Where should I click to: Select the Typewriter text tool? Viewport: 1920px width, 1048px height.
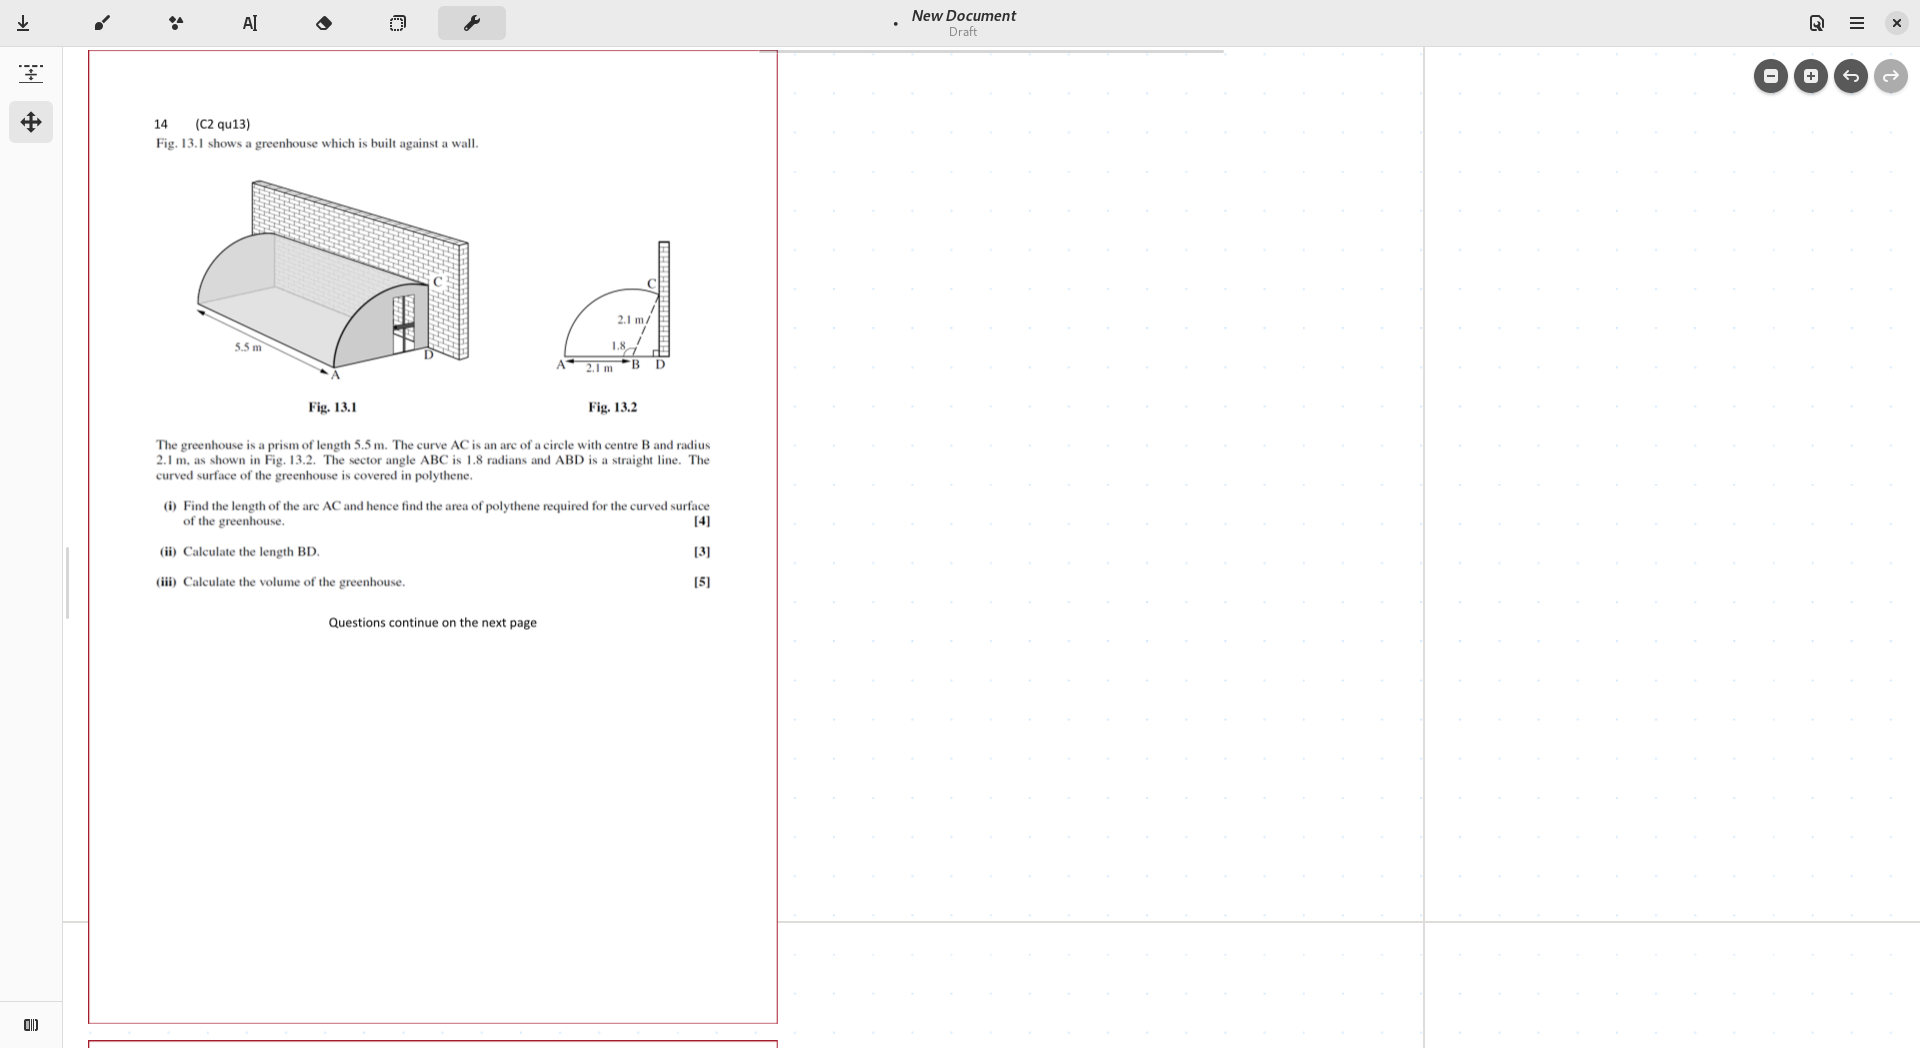coord(250,23)
